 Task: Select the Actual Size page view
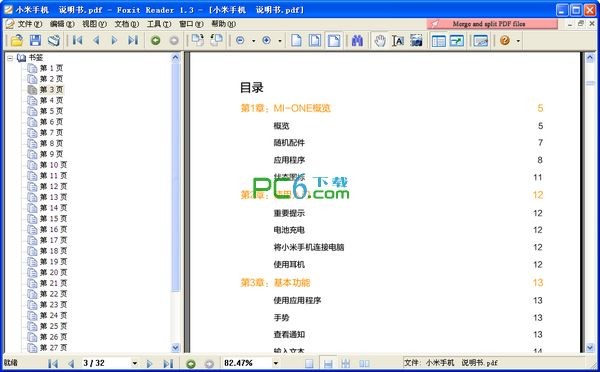tap(297, 40)
